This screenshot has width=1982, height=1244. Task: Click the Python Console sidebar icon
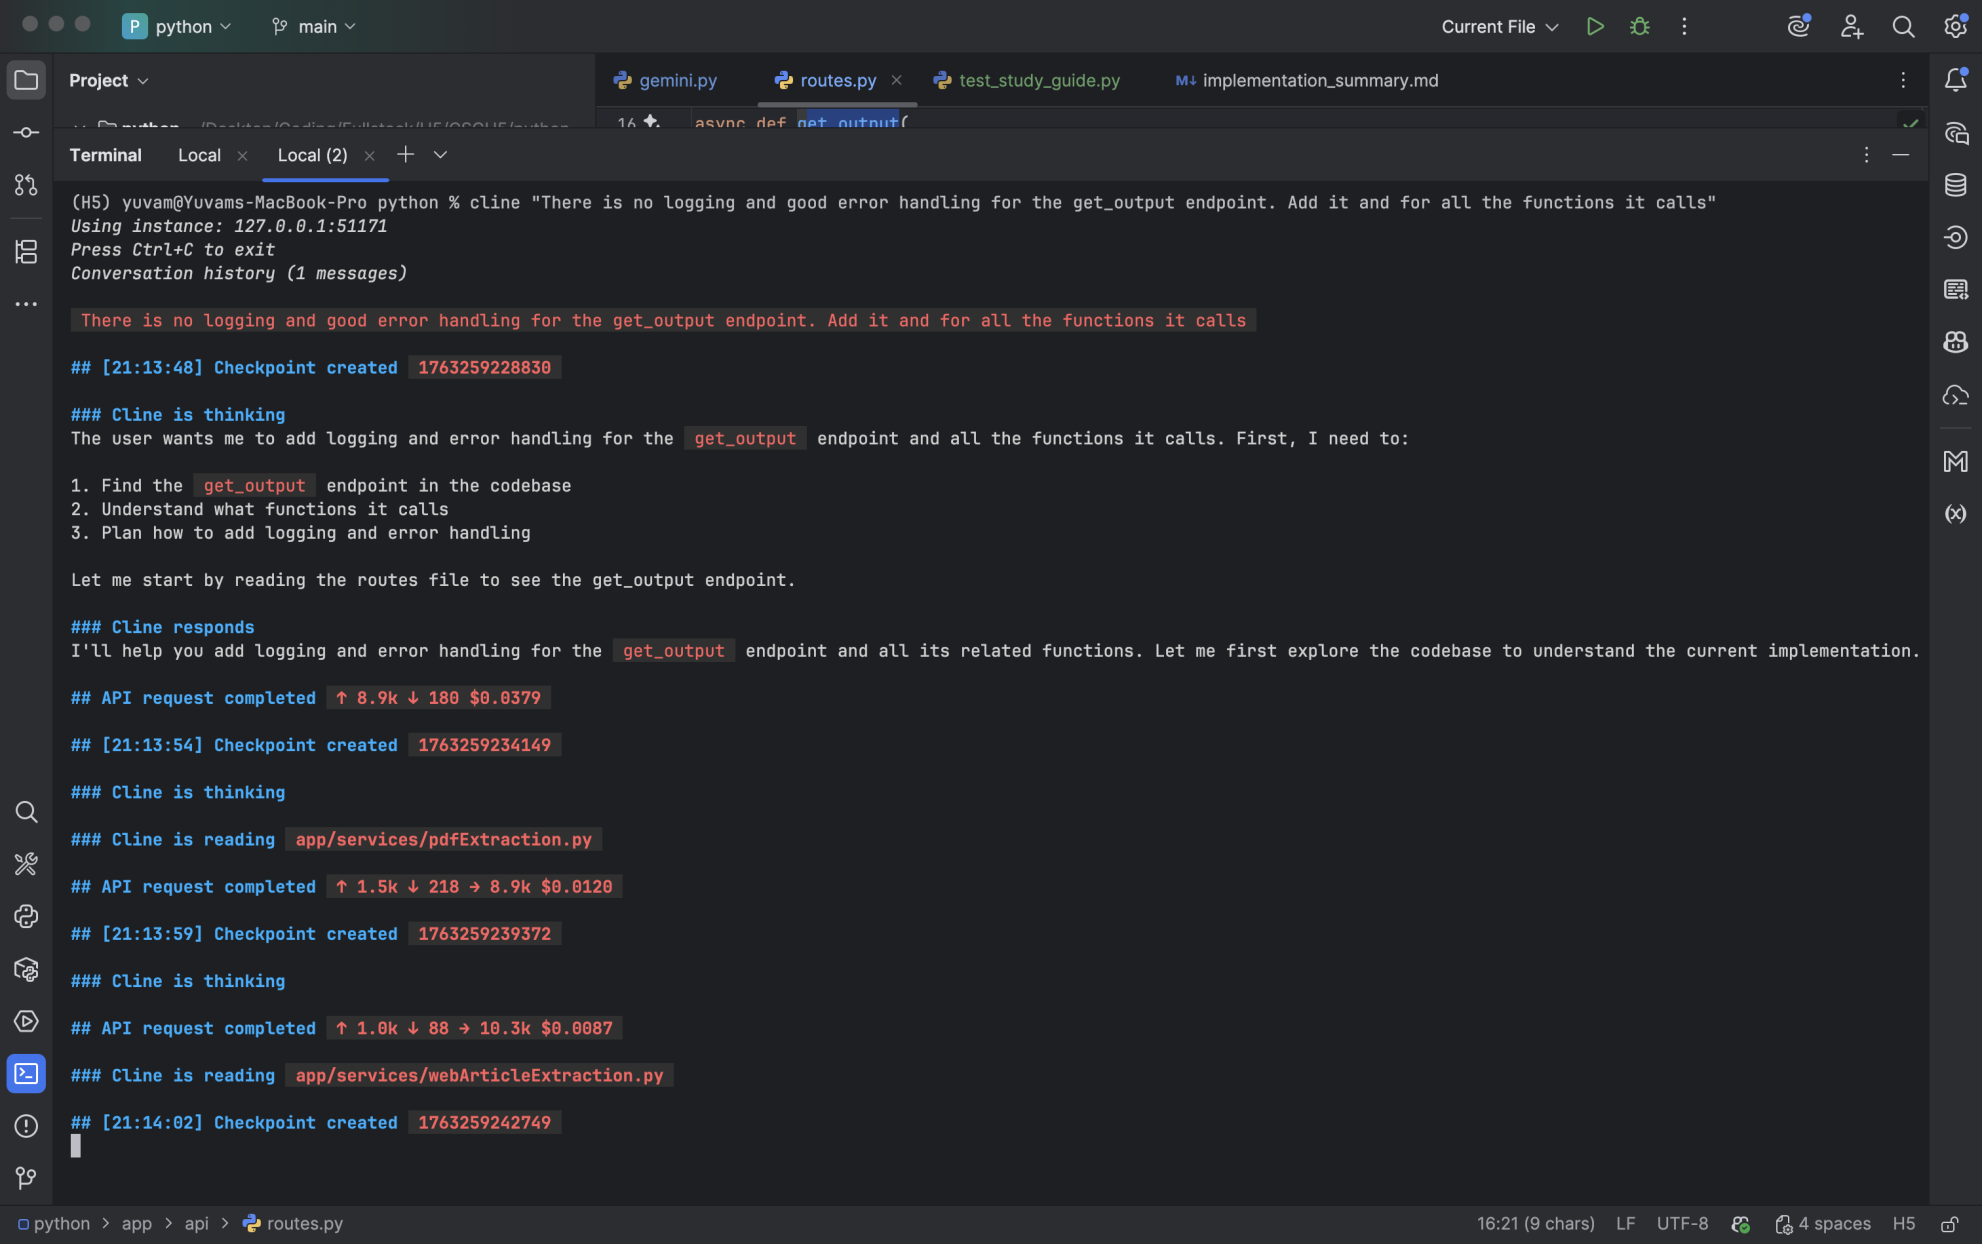[x=26, y=916]
